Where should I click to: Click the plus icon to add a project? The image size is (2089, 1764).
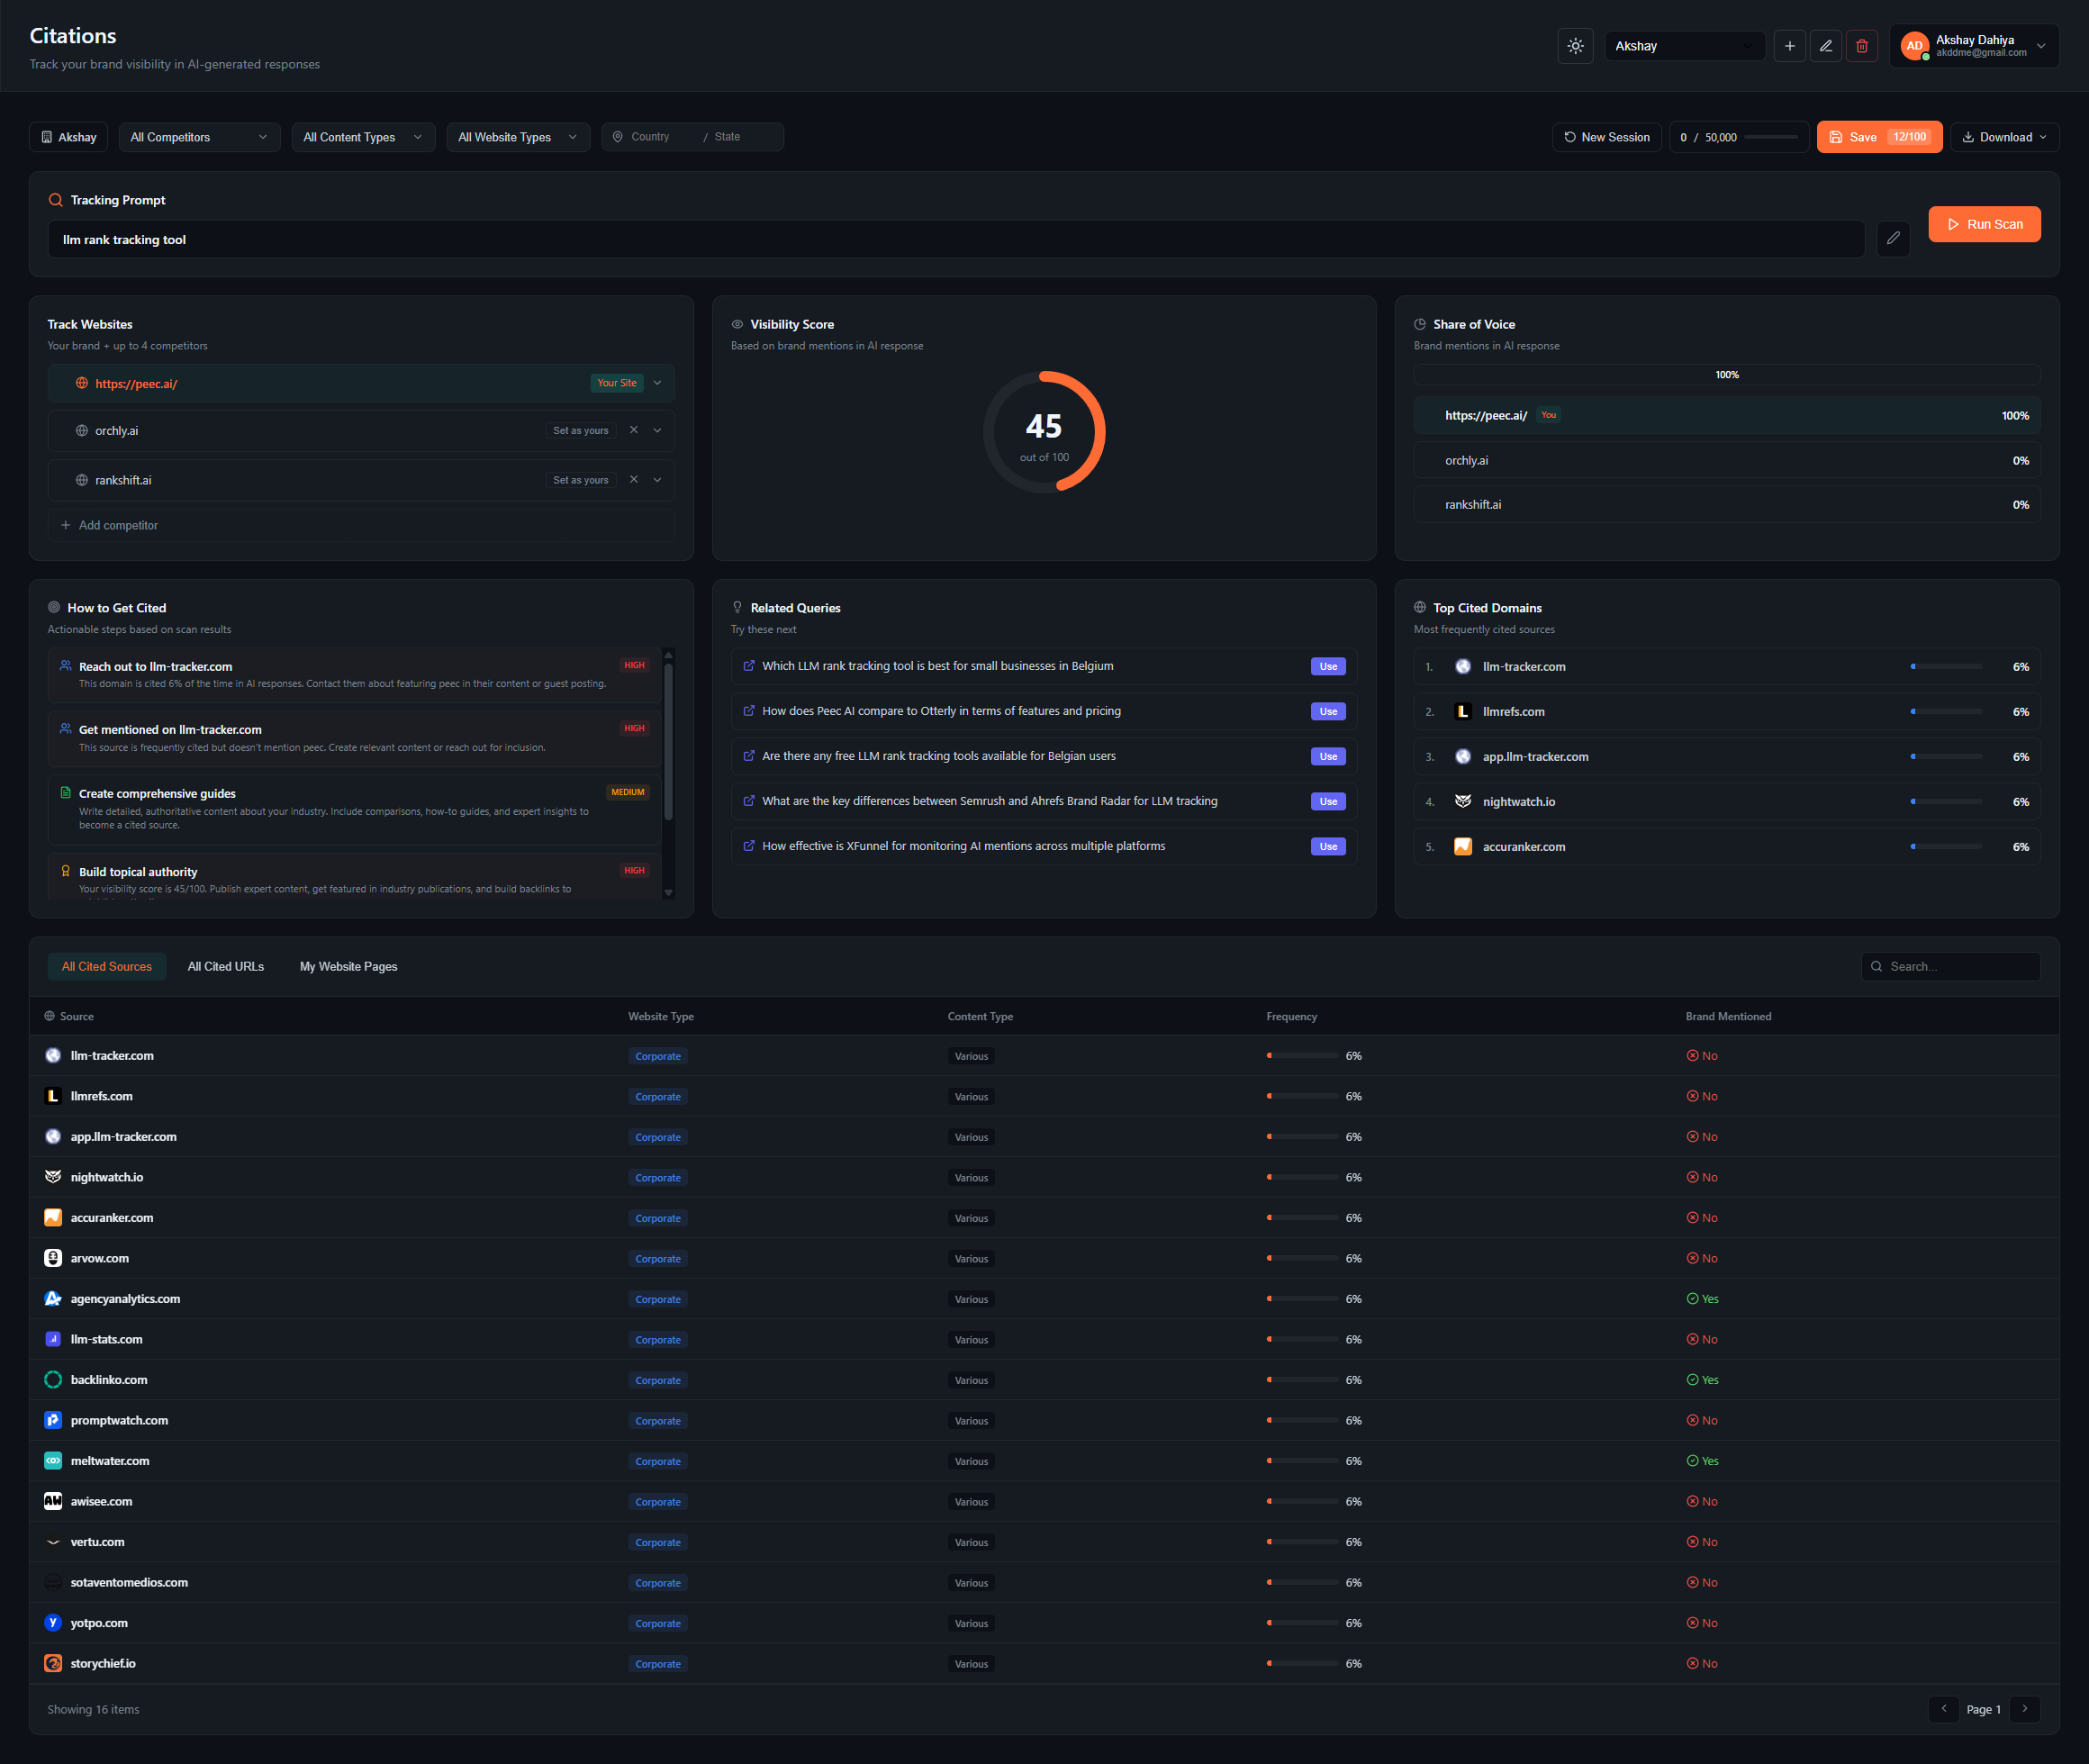1789,46
